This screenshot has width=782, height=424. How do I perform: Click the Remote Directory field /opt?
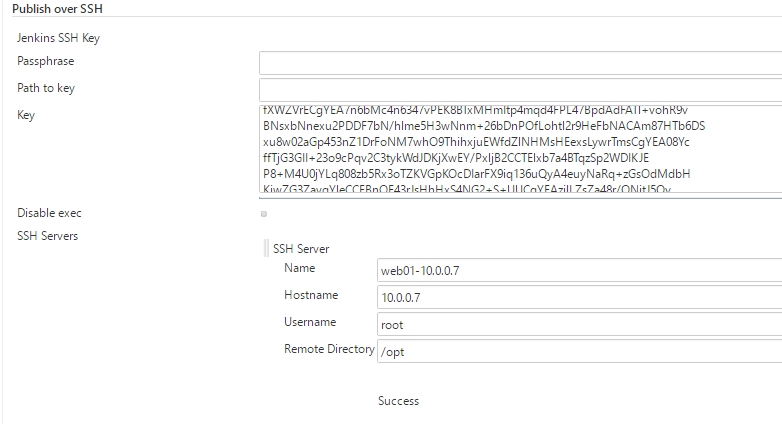pos(580,351)
